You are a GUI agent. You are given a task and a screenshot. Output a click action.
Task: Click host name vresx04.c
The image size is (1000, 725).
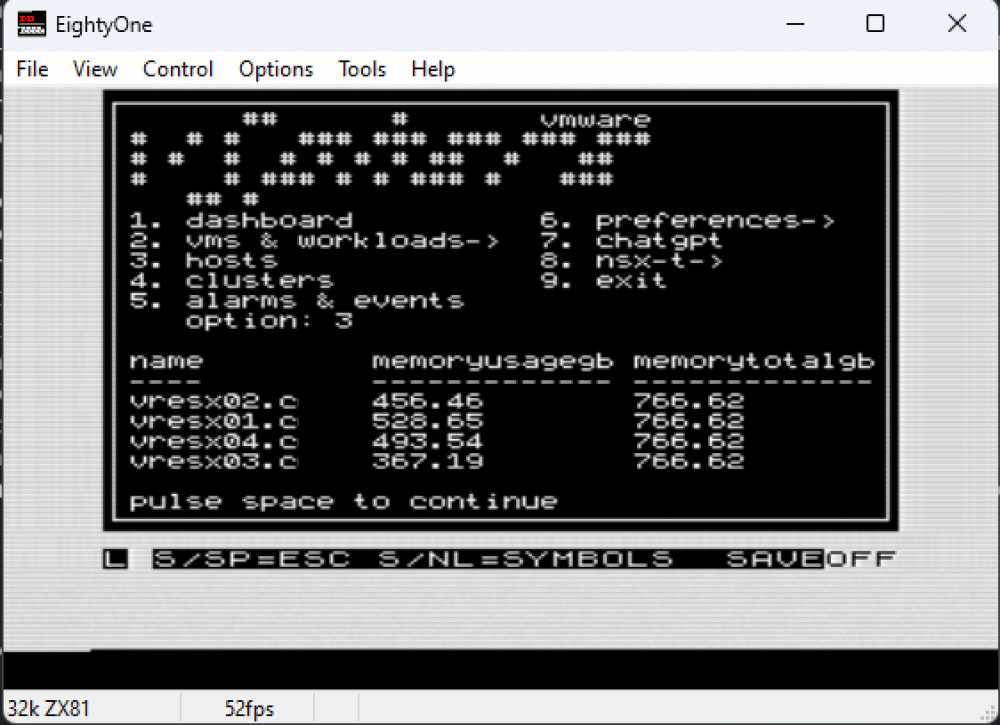pyautogui.click(x=214, y=441)
